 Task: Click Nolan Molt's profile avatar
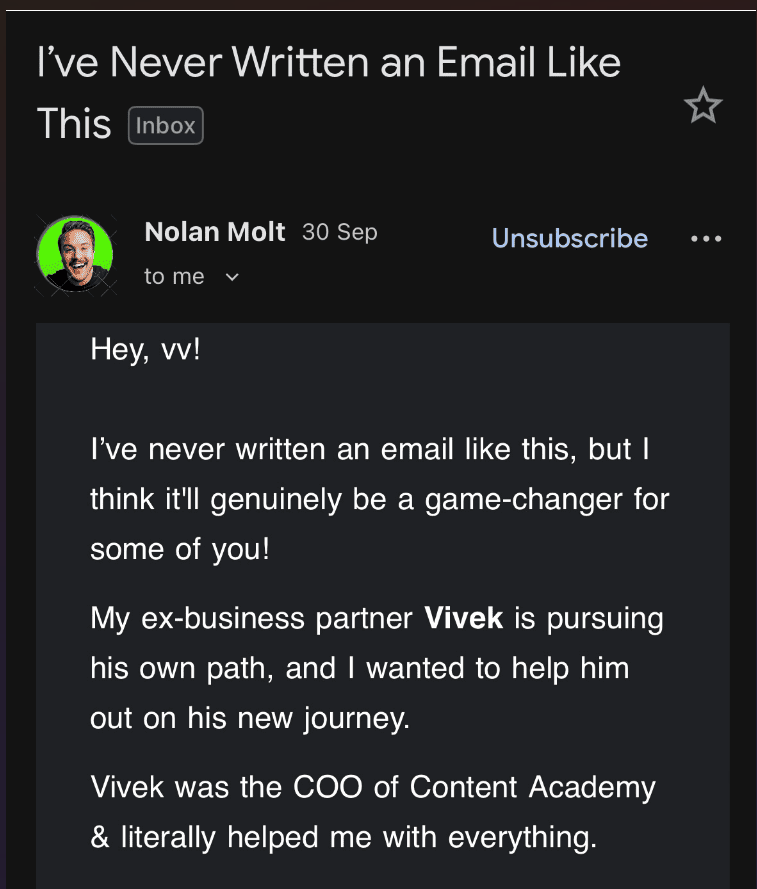click(74, 255)
